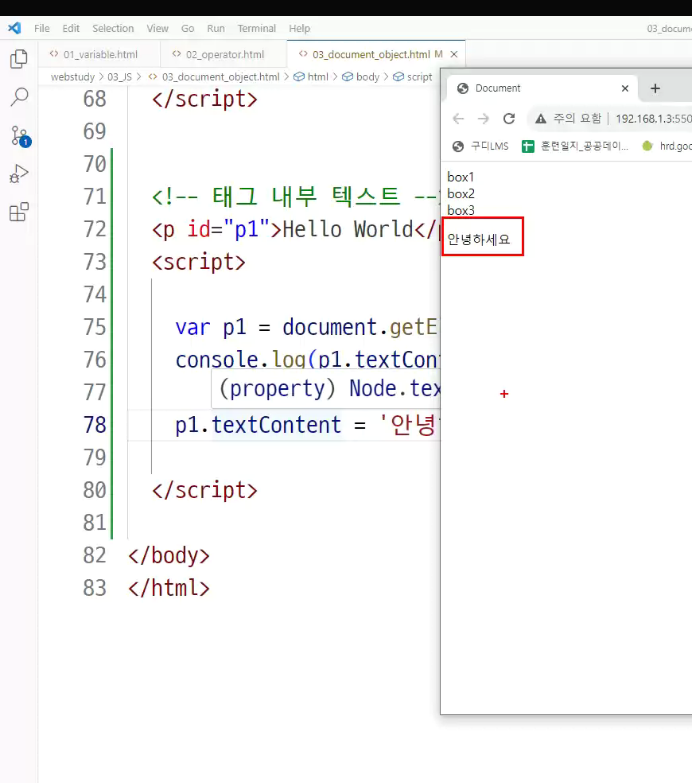Viewport: 692px width, 783px height.
Task: Click the VS Code logo icon
Action: coord(14,28)
